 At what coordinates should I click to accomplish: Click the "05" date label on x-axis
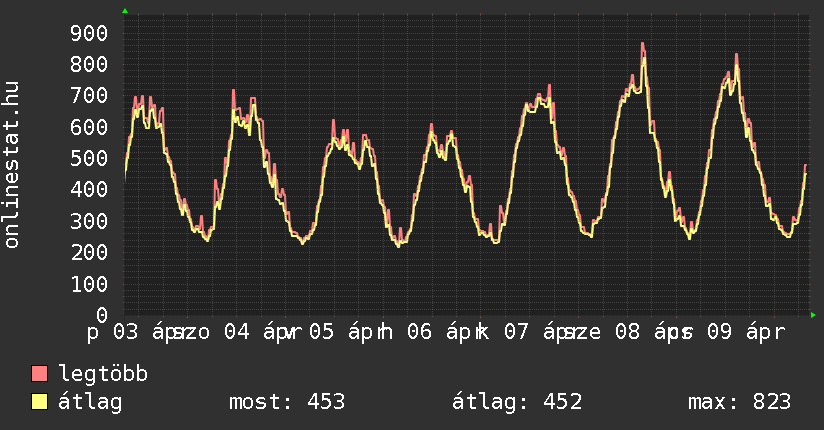[321, 332]
